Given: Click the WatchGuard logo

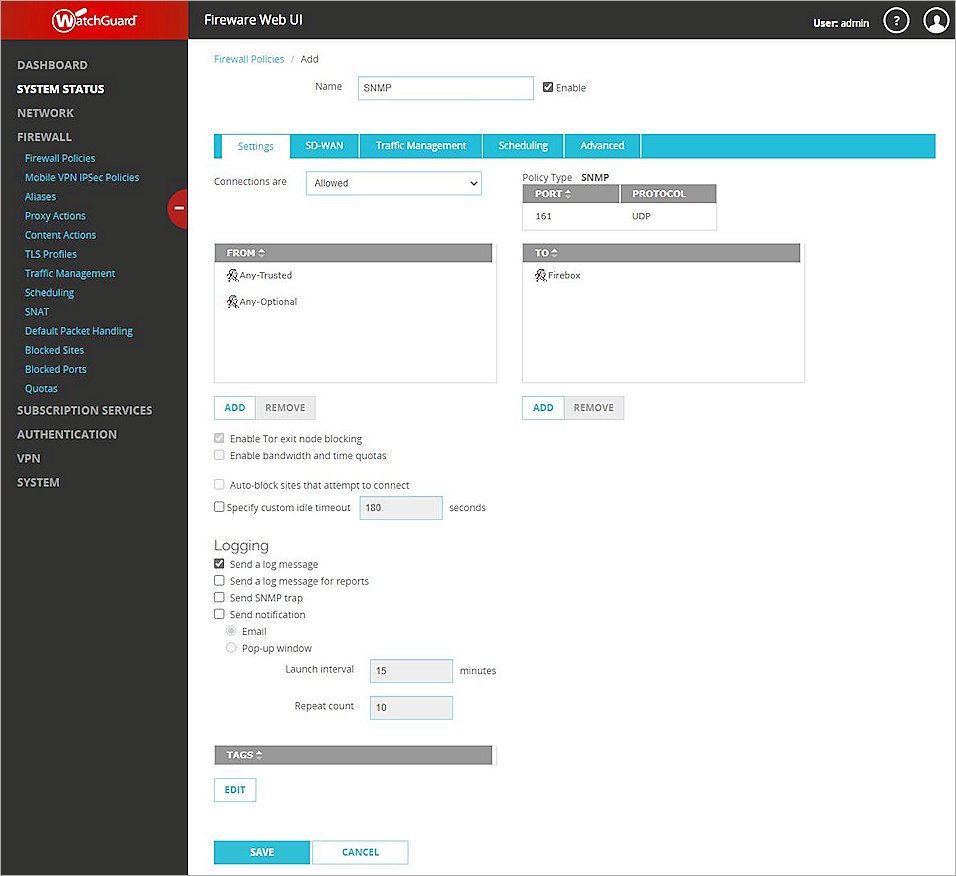Looking at the screenshot, I should tap(94, 20).
